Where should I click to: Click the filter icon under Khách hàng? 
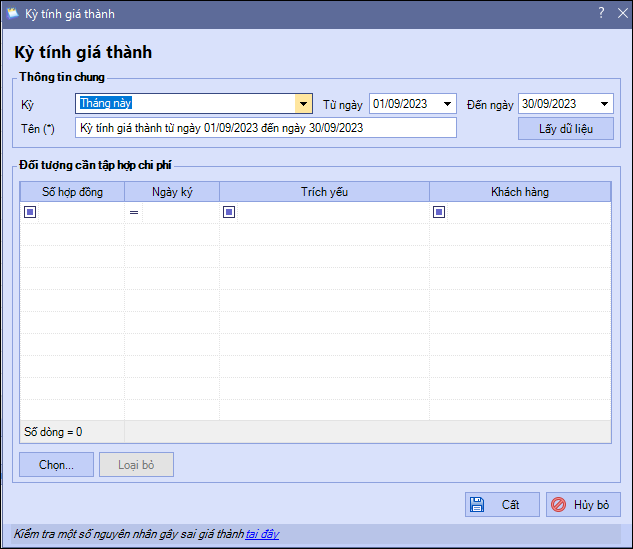pyautogui.click(x=439, y=212)
